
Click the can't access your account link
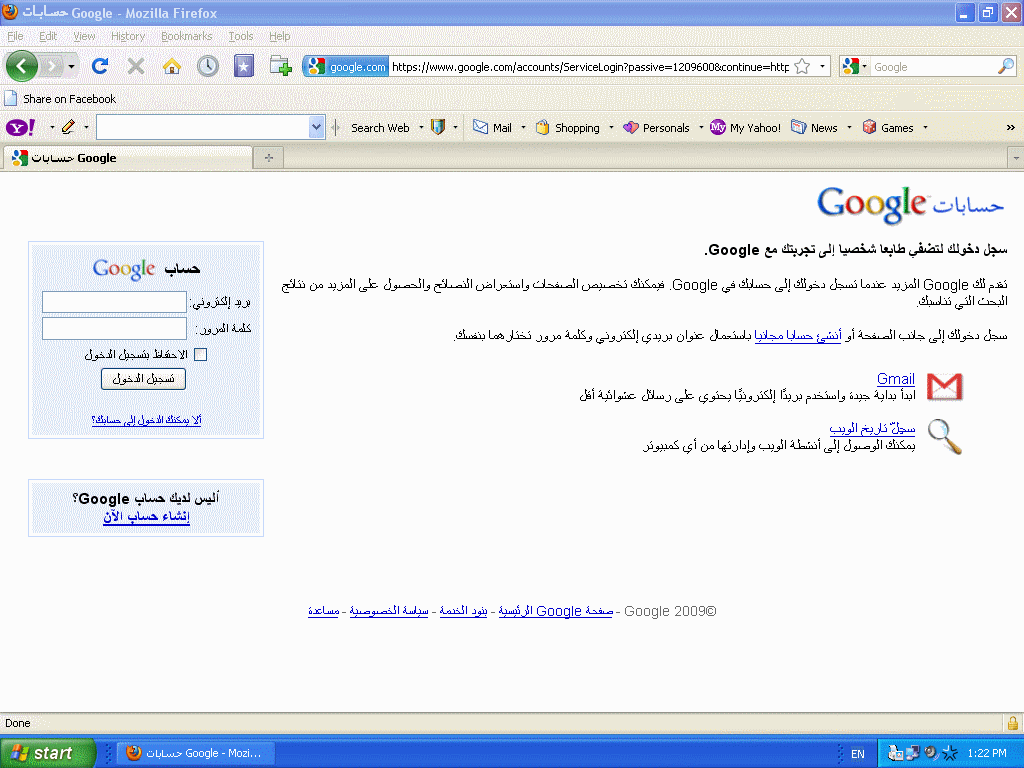coord(146,420)
